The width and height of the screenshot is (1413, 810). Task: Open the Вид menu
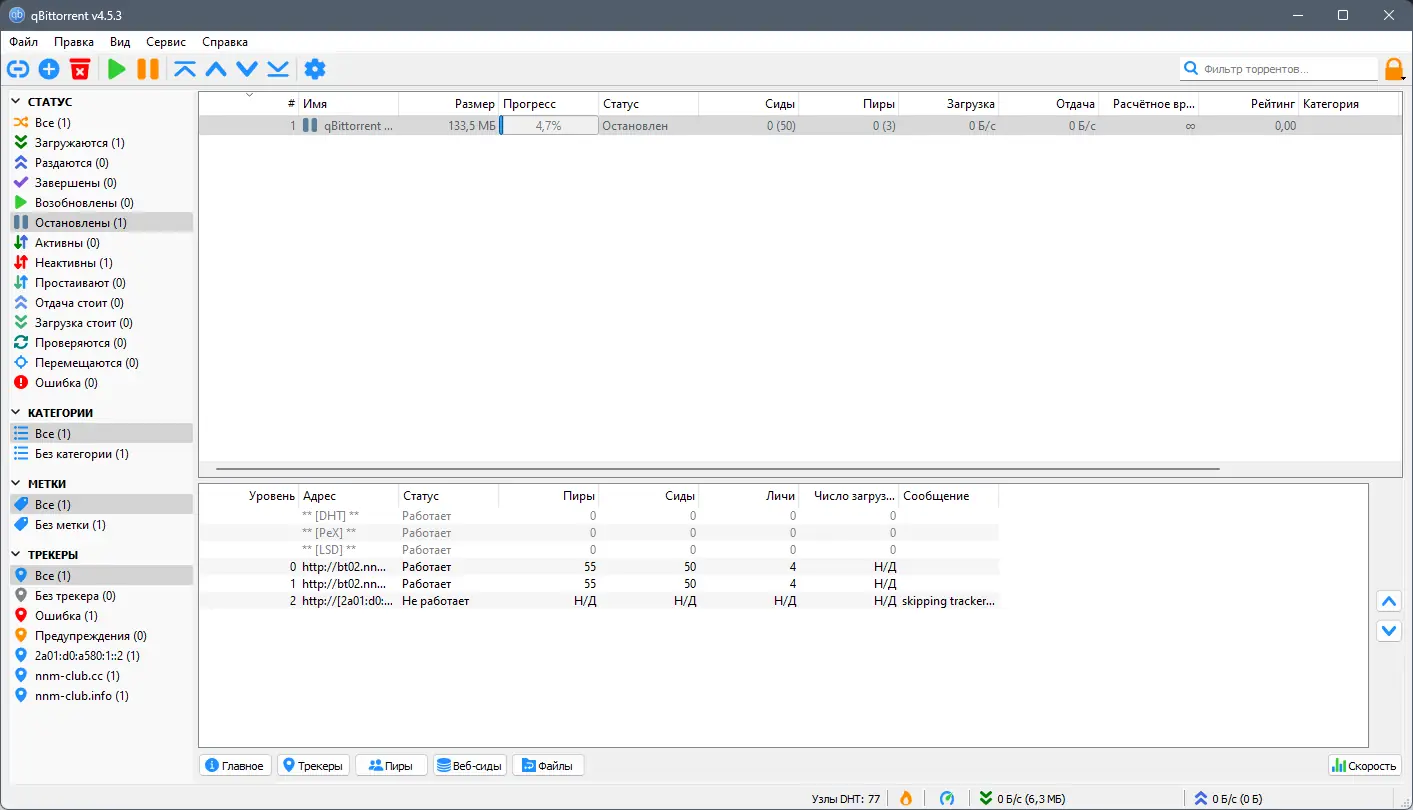120,42
